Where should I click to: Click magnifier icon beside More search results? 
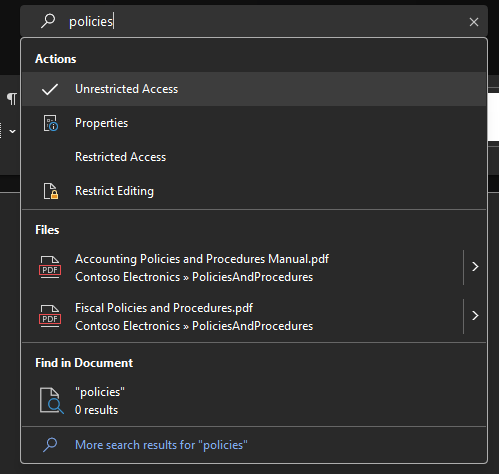click(x=50, y=445)
